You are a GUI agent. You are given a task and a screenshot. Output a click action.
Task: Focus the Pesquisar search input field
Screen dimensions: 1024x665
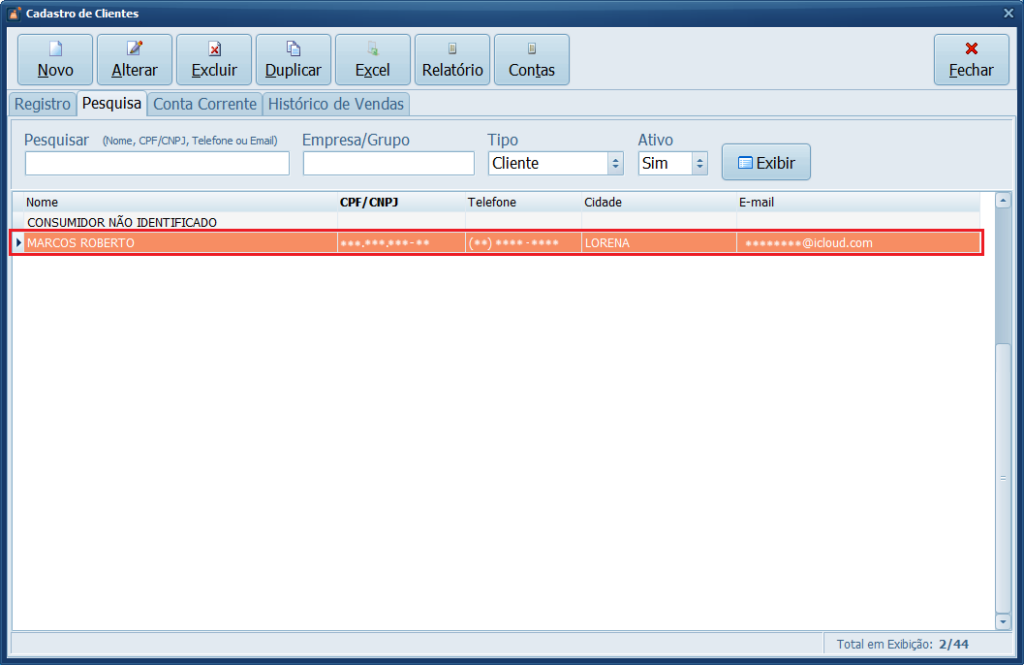coord(157,163)
